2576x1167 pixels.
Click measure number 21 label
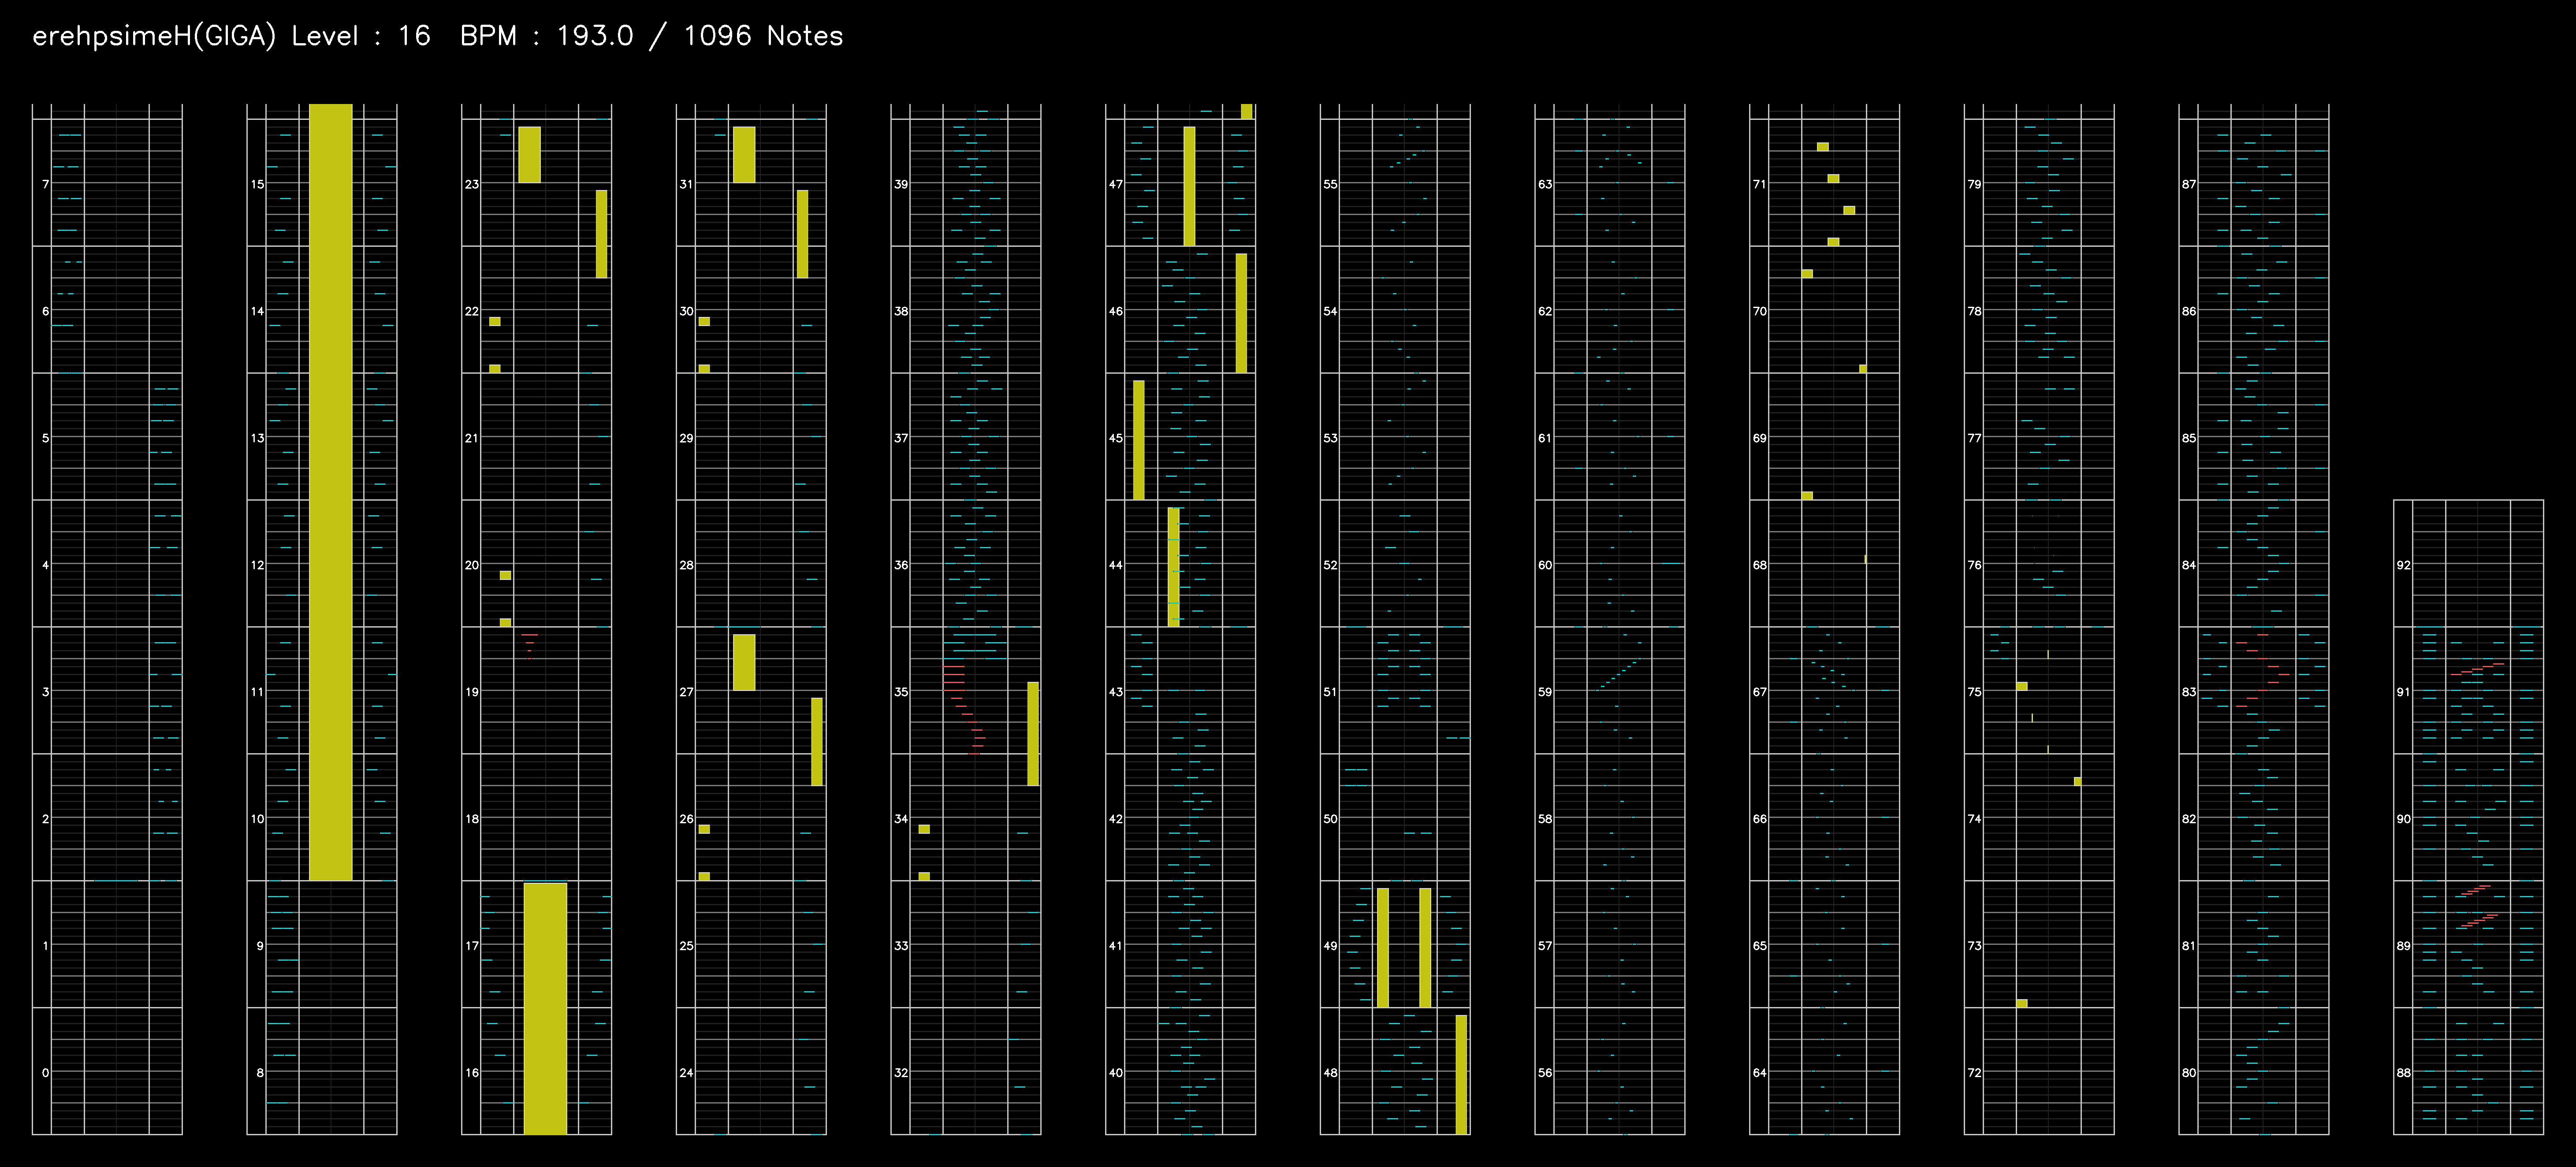(472, 438)
